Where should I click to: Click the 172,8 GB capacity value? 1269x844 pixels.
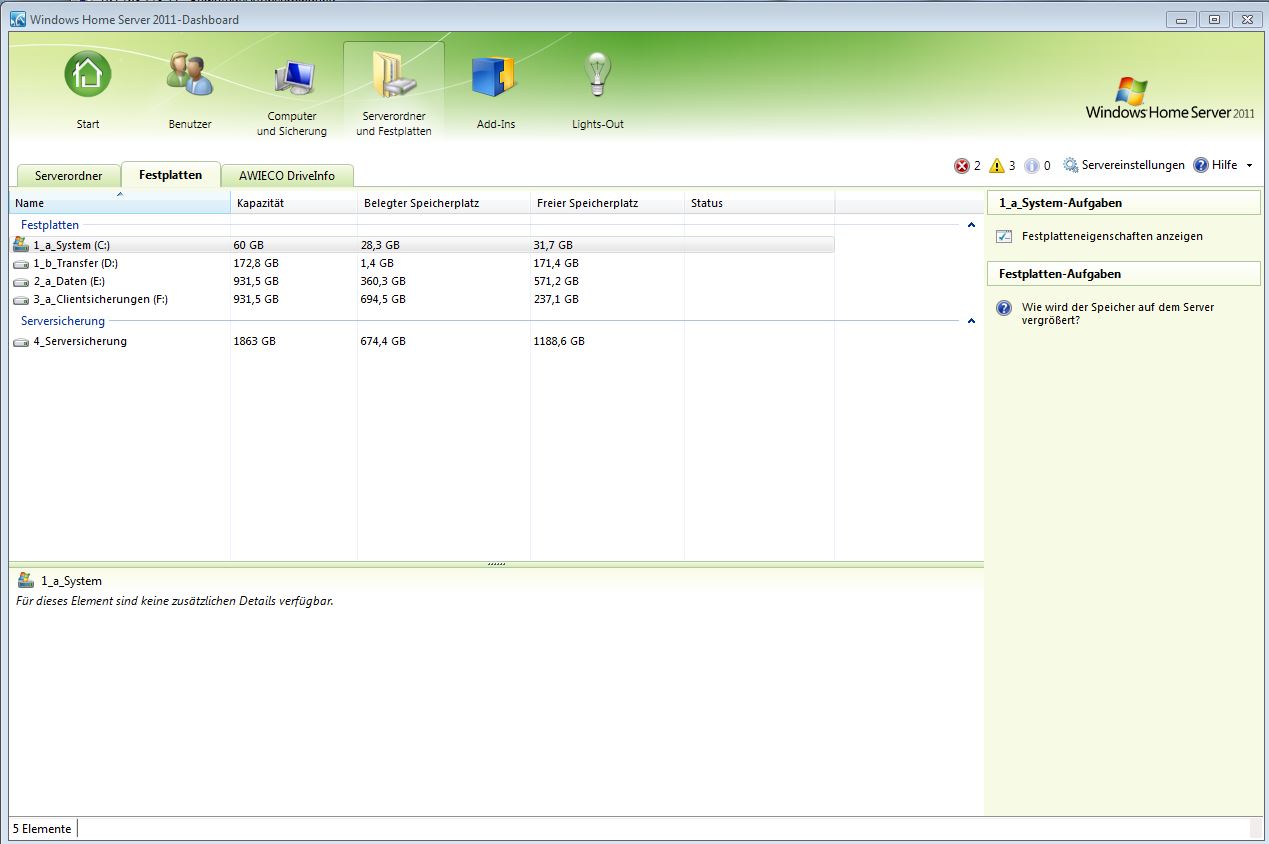(256, 264)
